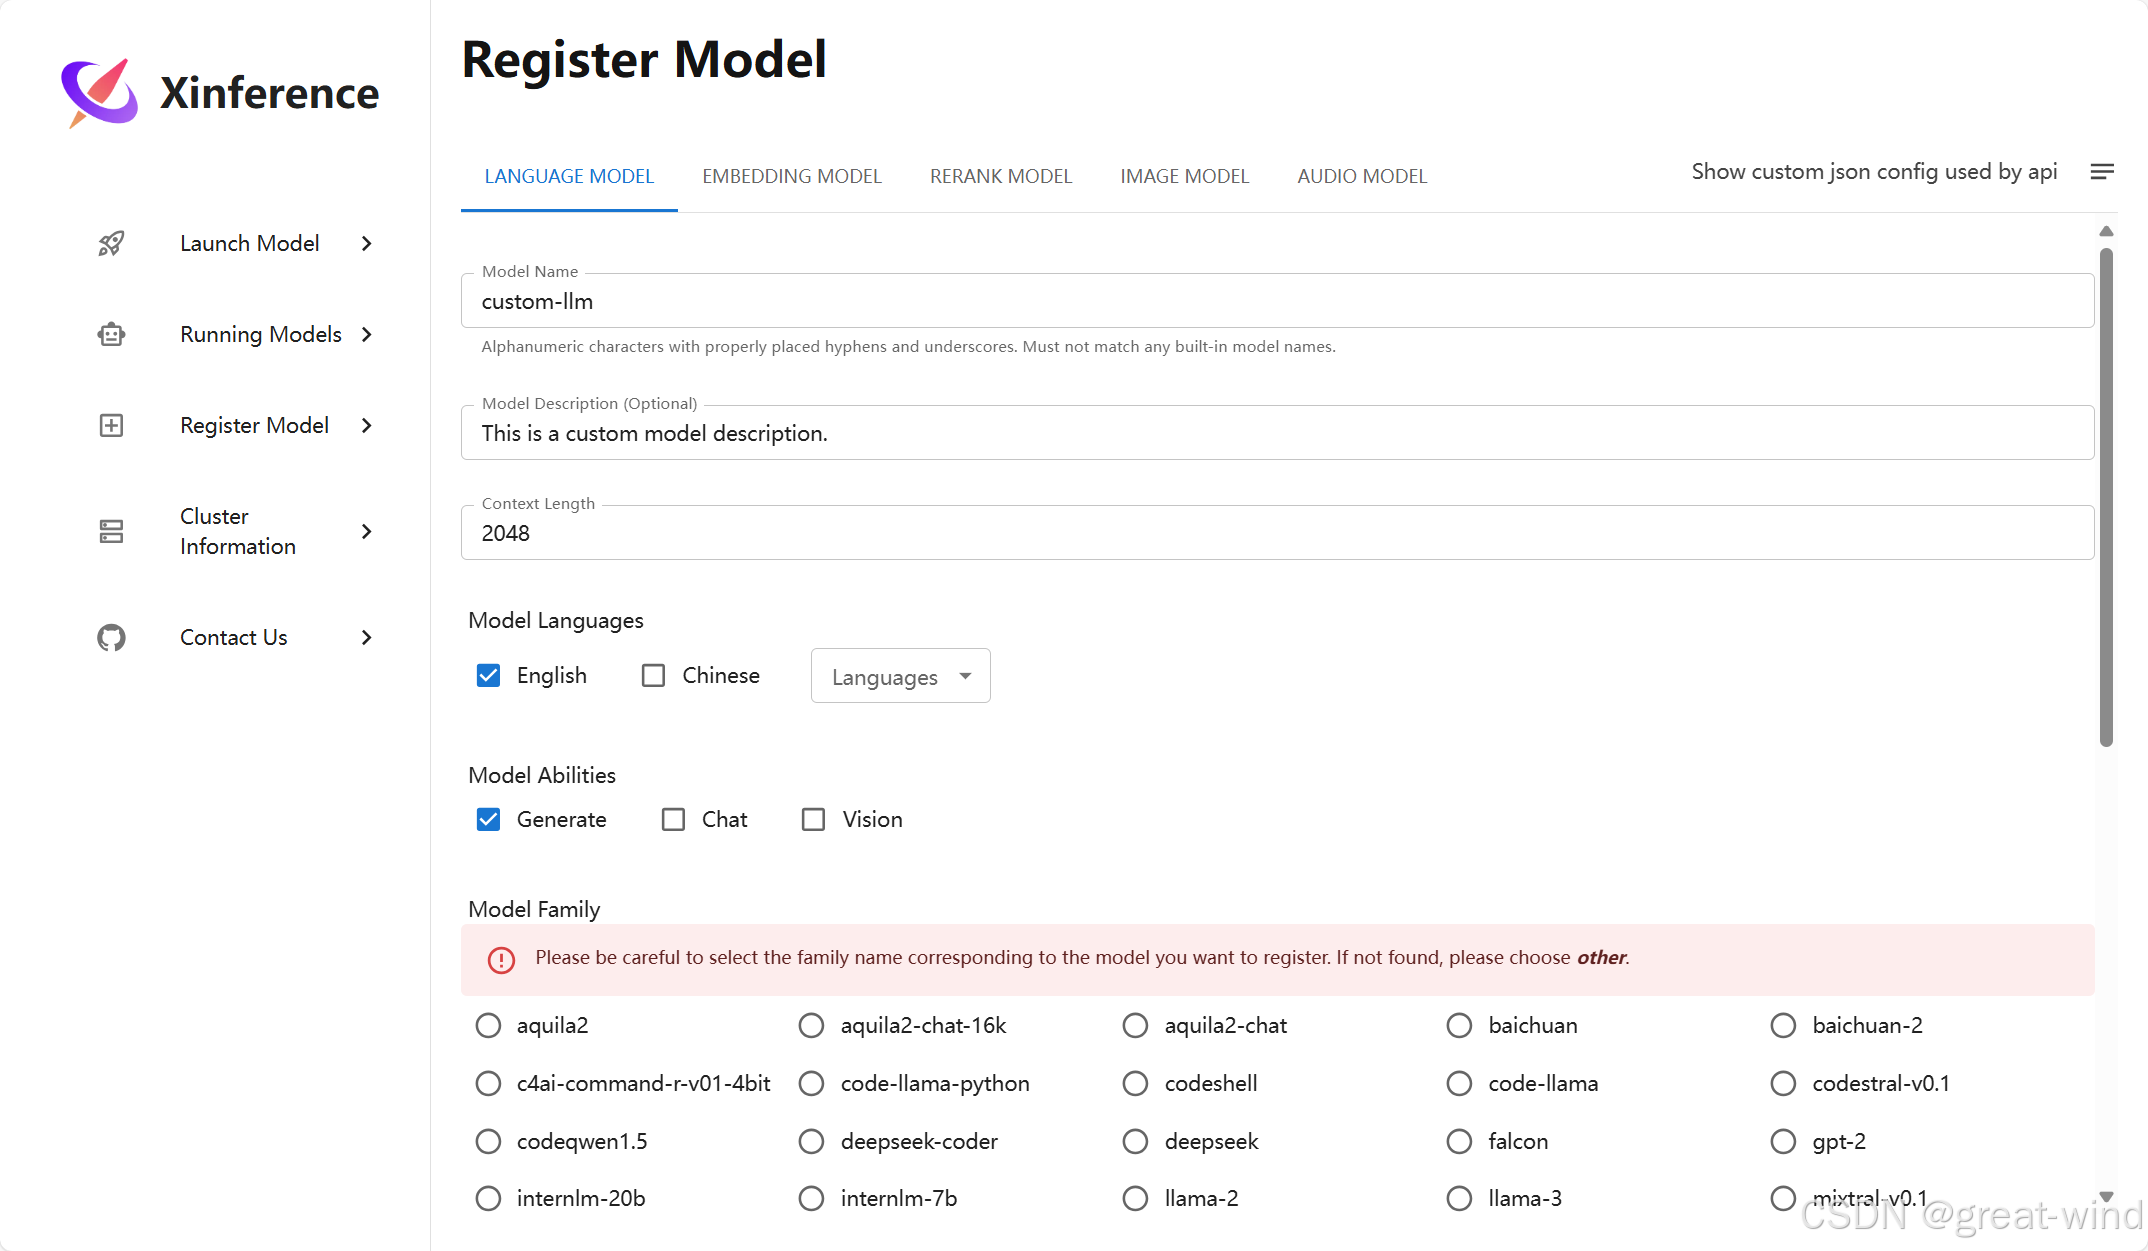Click the warning icon in Model Family alert
This screenshot has width=2148, height=1251.
coord(501,959)
